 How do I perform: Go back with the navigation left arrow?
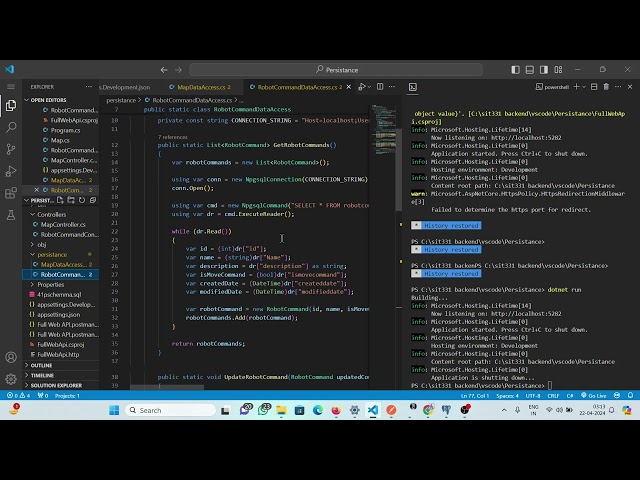coord(164,70)
